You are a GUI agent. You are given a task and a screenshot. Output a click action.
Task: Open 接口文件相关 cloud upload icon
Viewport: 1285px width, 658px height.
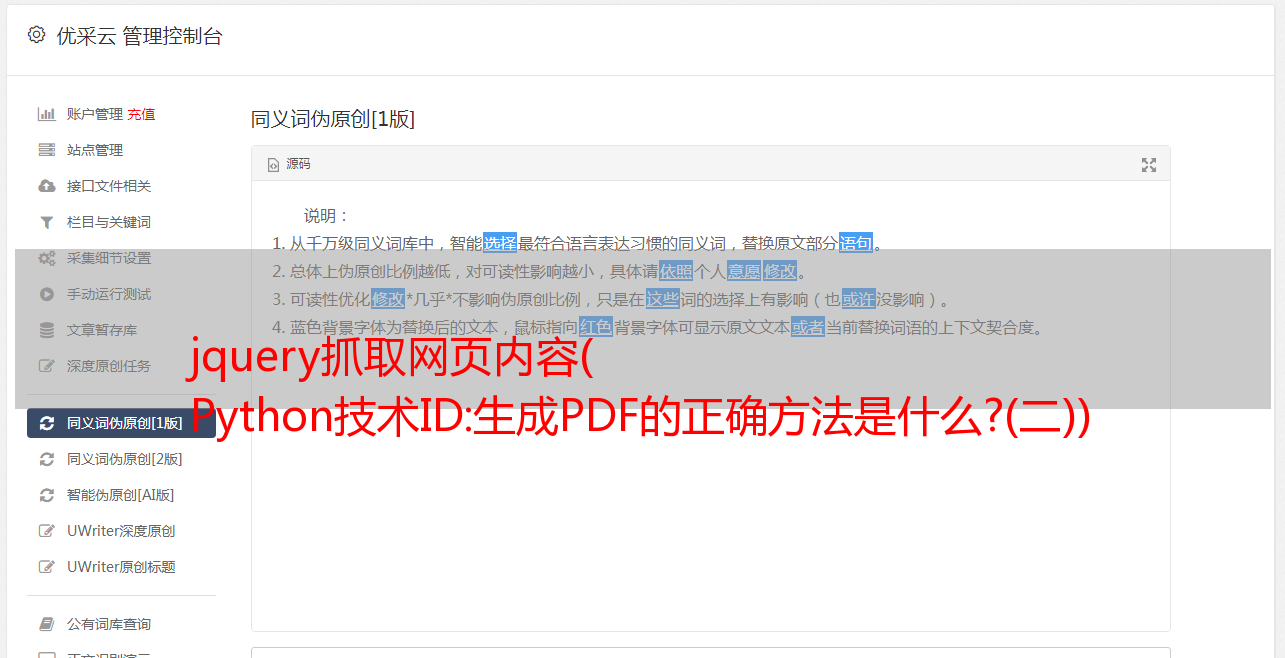(46, 186)
